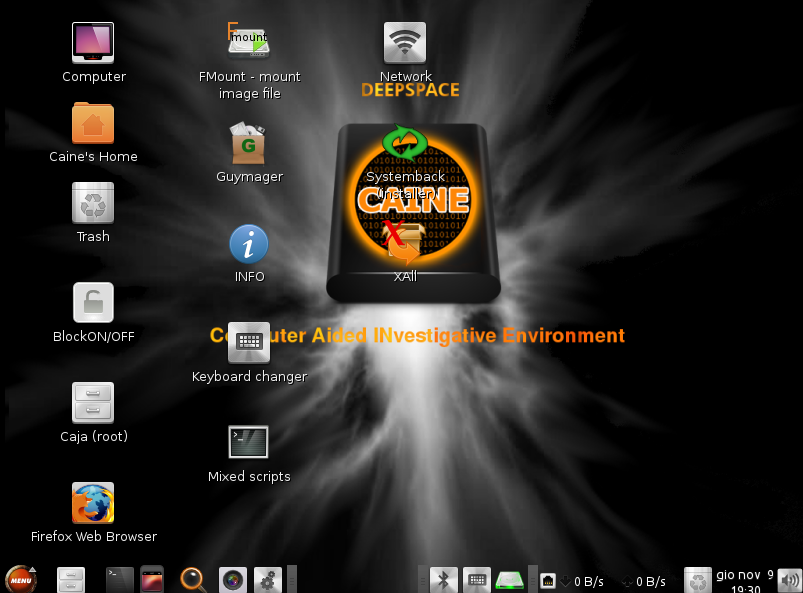
Task: Open the Guymager desktop icon
Action: (x=249, y=143)
